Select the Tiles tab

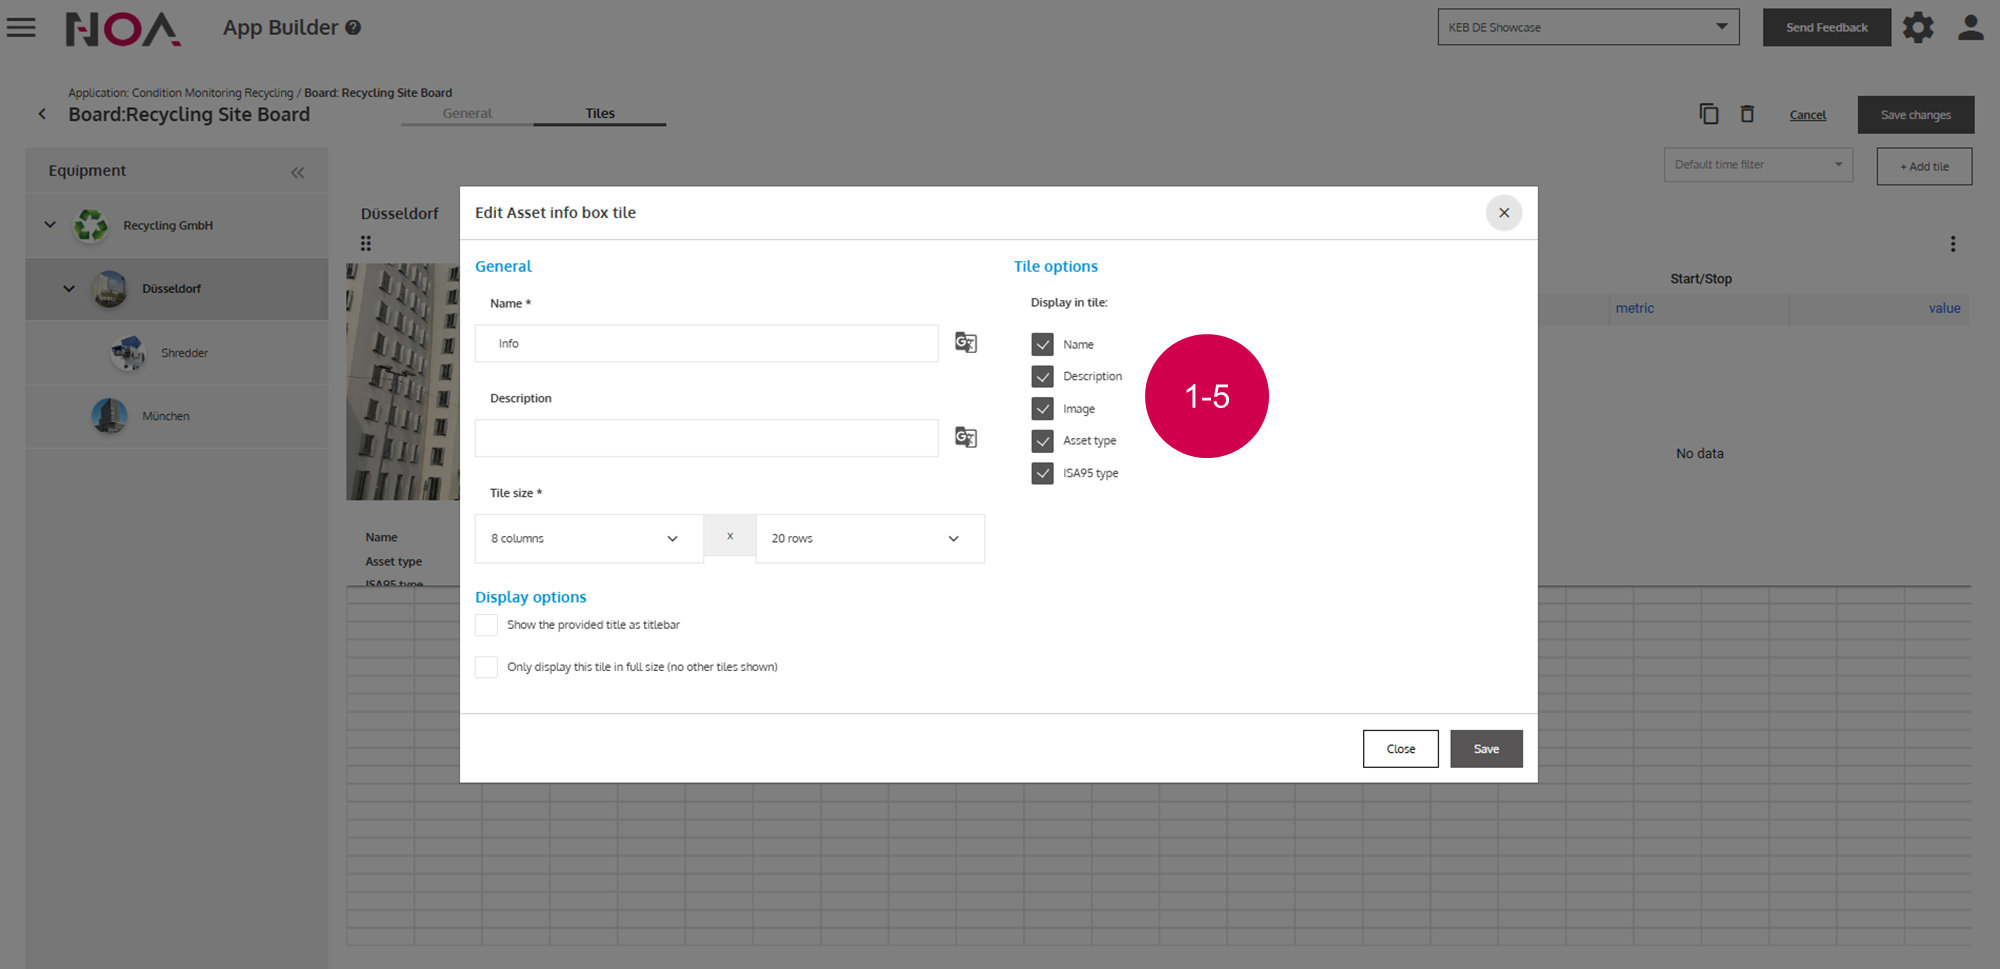600,114
